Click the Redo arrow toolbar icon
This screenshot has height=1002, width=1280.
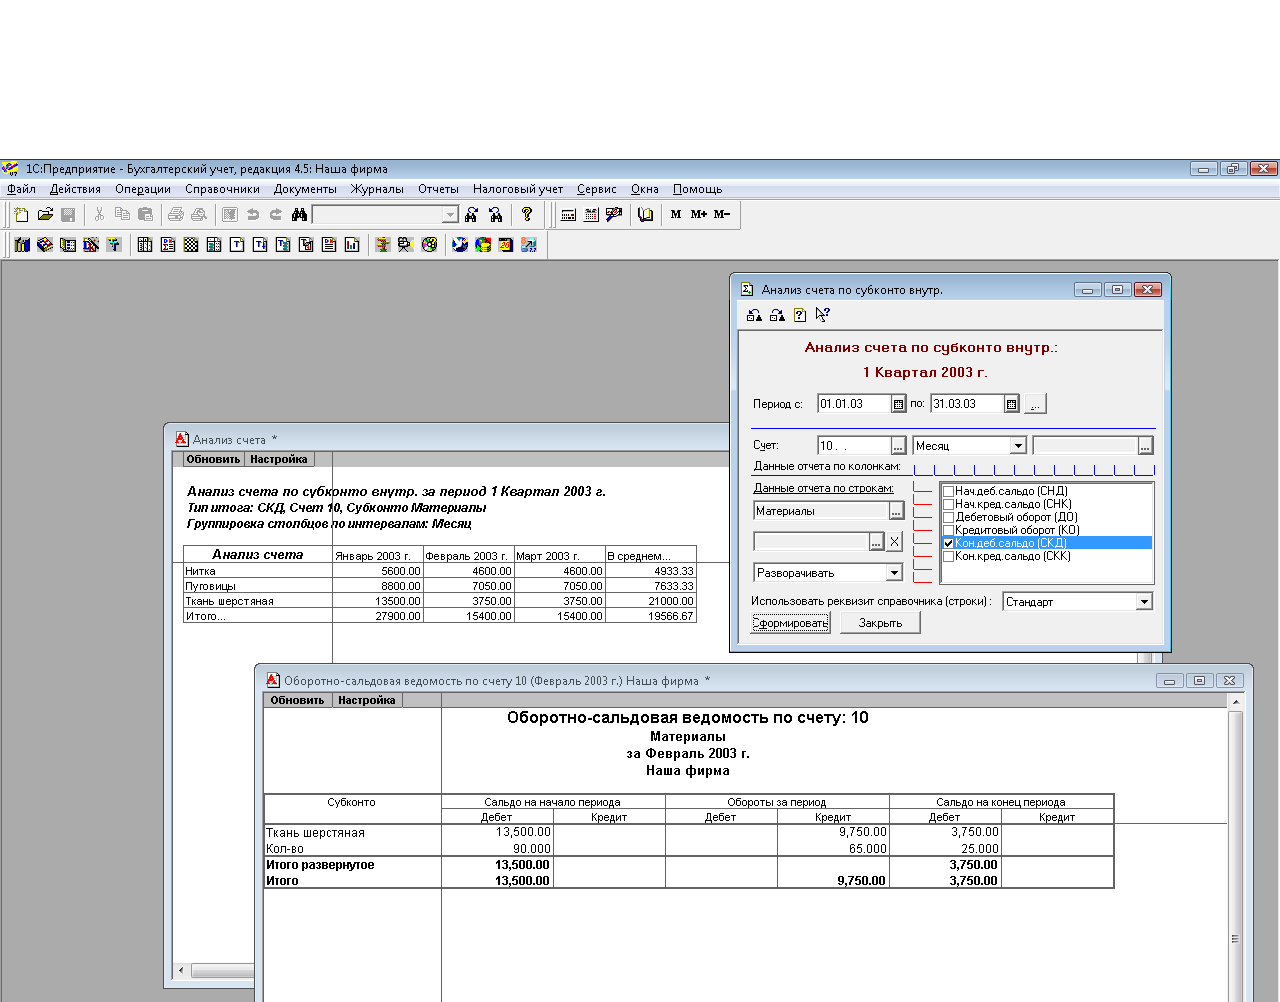point(276,214)
